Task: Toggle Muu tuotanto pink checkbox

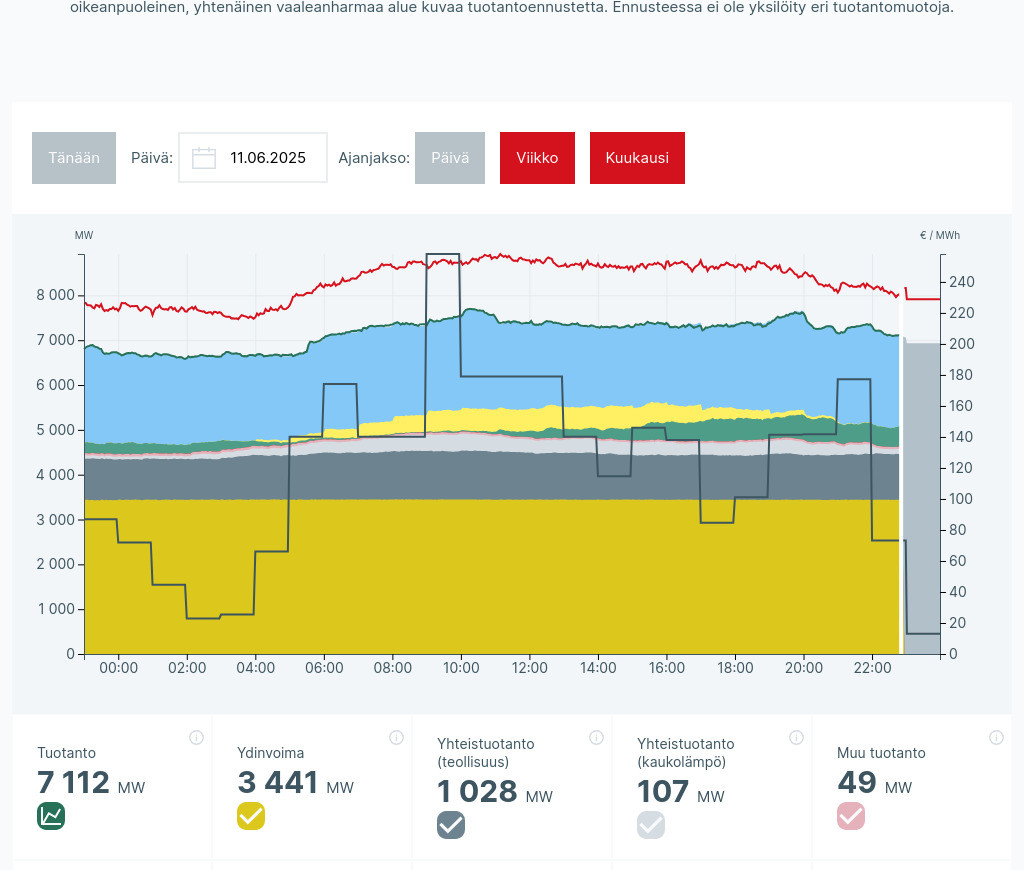Action: click(851, 816)
